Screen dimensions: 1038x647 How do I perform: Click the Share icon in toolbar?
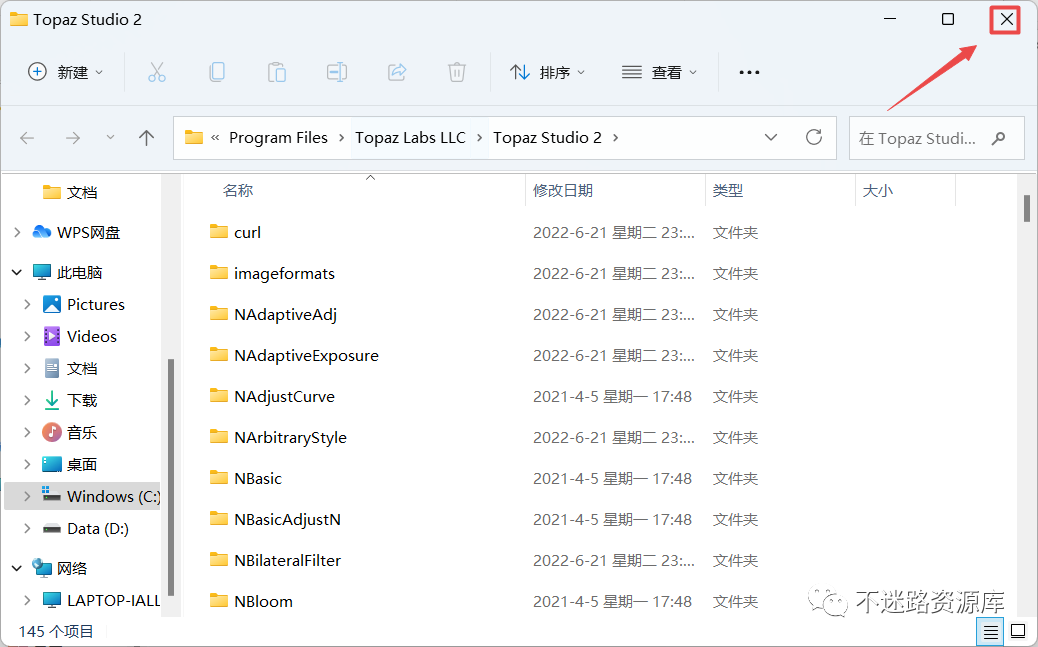click(x=397, y=72)
